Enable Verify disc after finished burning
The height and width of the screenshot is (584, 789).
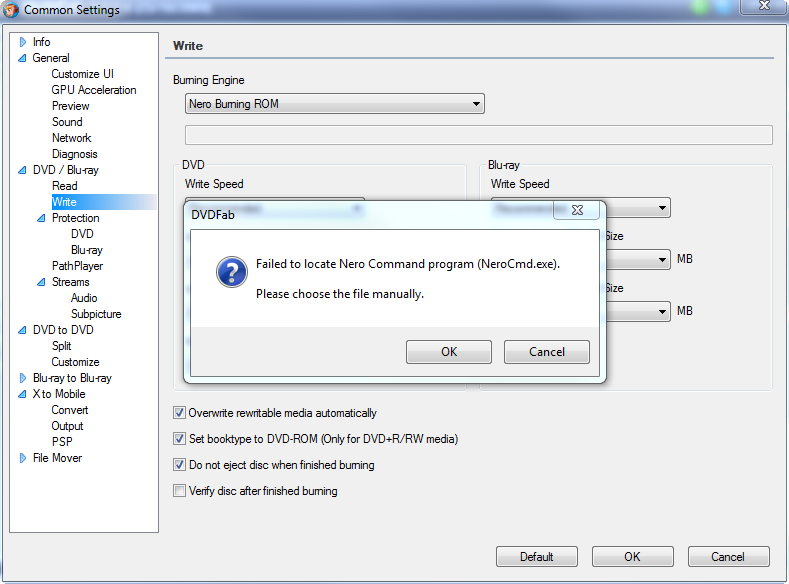pos(179,490)
